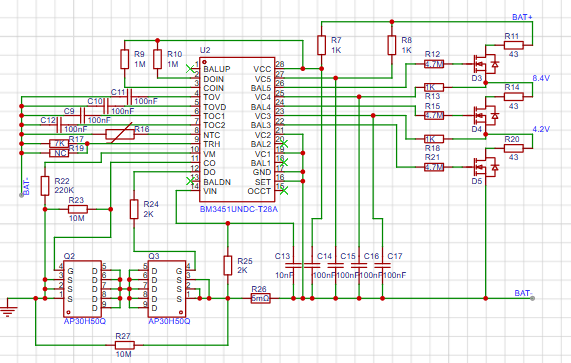
Task: Click shunt resistor R26
Action: pos(260,299)
